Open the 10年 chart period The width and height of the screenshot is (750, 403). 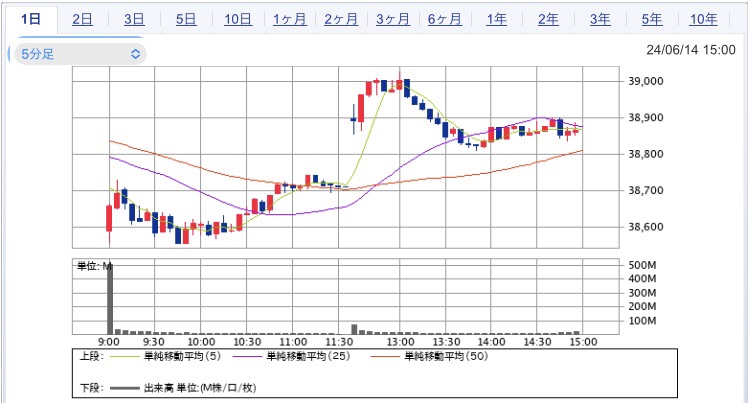703,19
